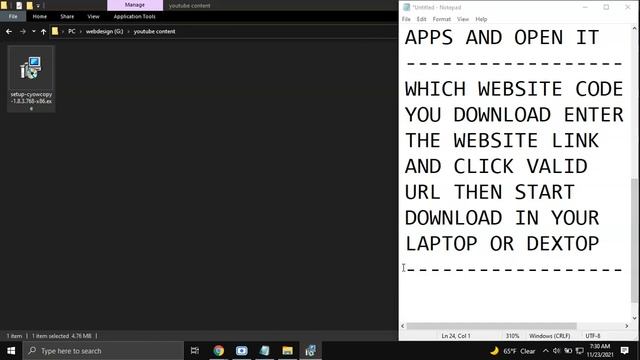Viewport: 640px width, 360px height.
Task: Click Notepad vertical scrollbar thumb
Action: click(634, 240)
